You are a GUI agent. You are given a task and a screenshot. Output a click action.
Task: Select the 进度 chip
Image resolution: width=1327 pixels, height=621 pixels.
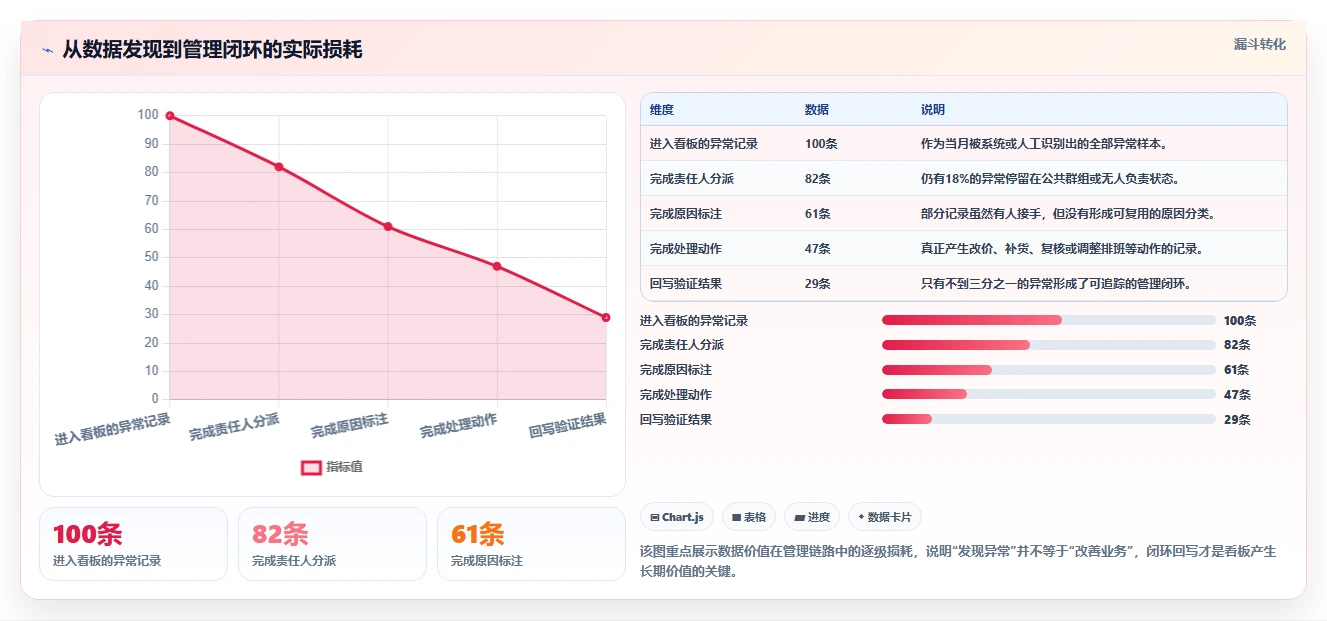[812, 517]
